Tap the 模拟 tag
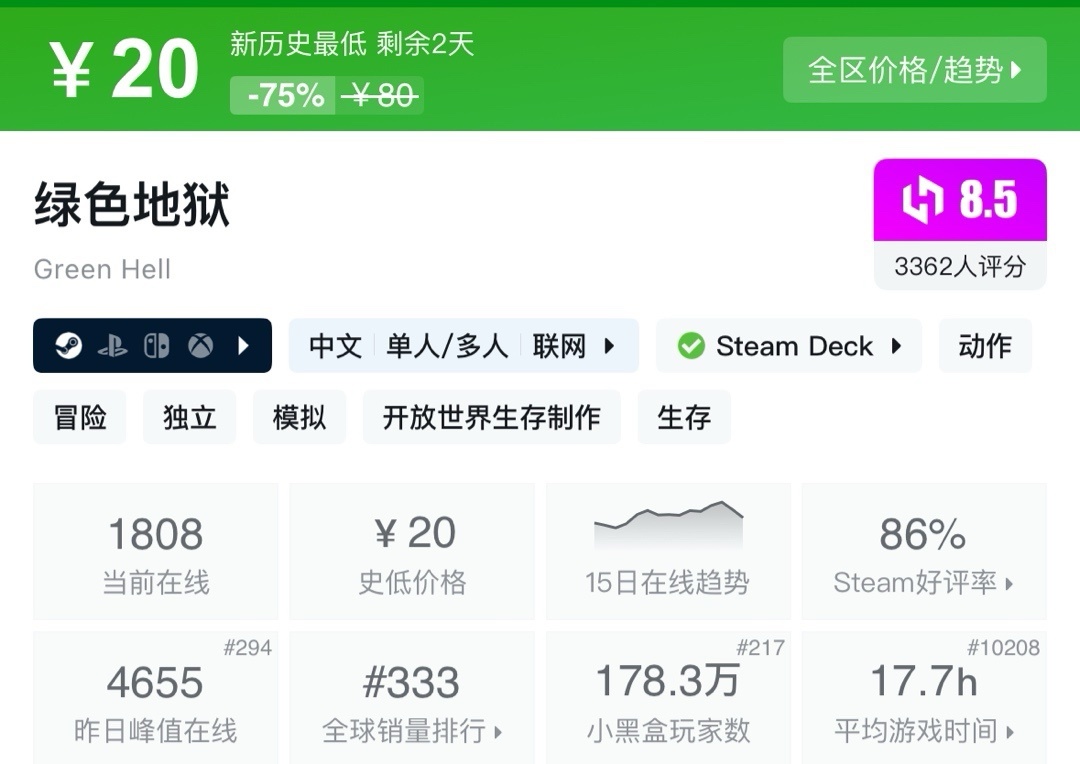This screenshot has width=1080, height=764. pos(300,417)
